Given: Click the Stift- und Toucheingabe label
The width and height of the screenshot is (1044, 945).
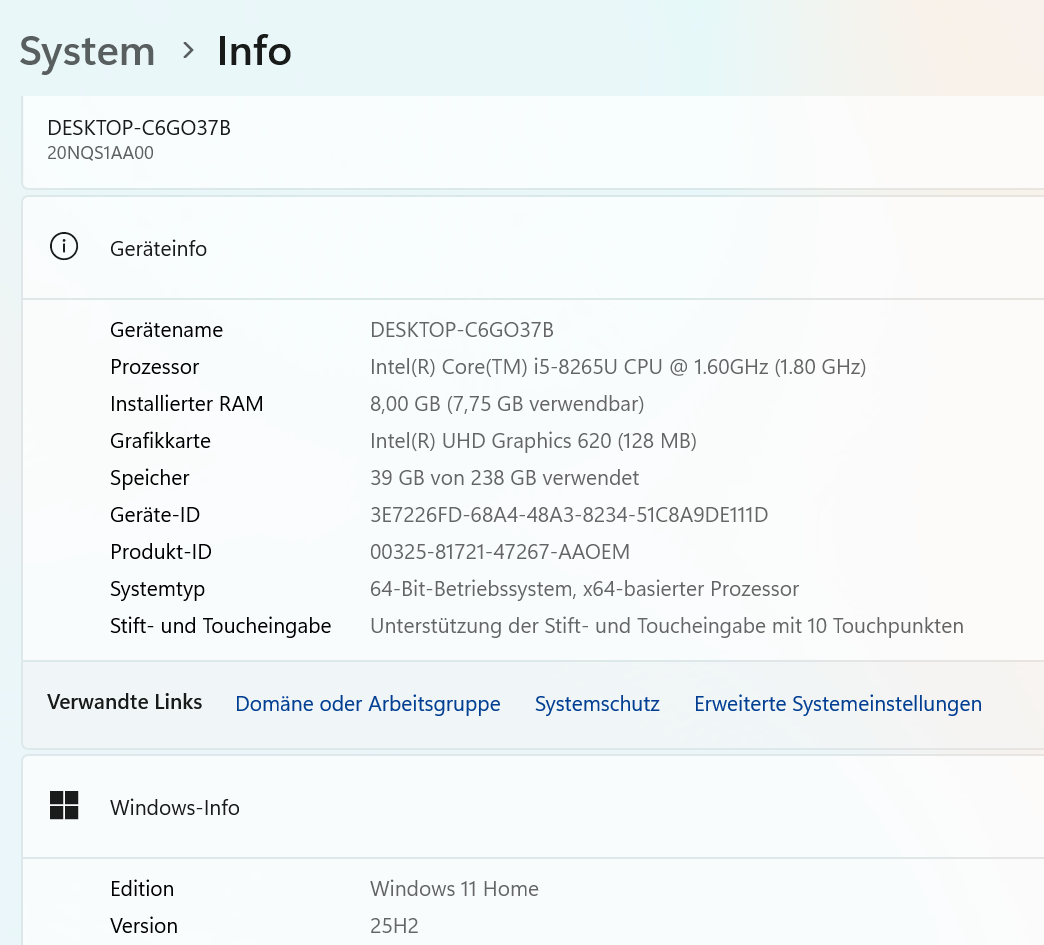Looking at the screenshot, I should tap(220, 626).
